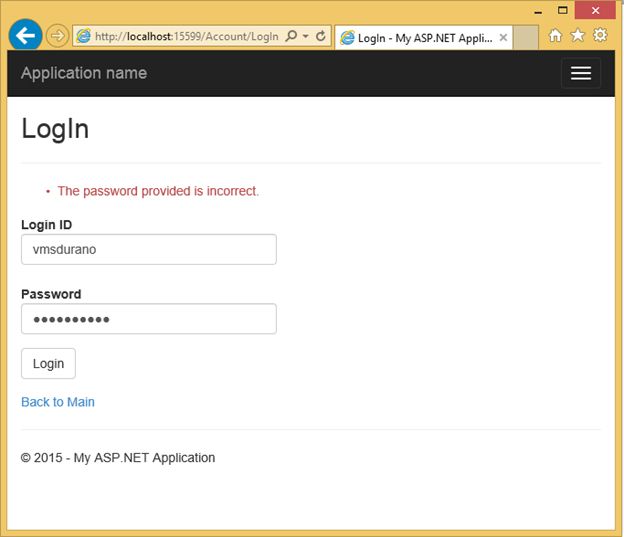The height and width of the screenshot is (537, 624).
Task: Click into the Password field
Action: click(149, 319)
